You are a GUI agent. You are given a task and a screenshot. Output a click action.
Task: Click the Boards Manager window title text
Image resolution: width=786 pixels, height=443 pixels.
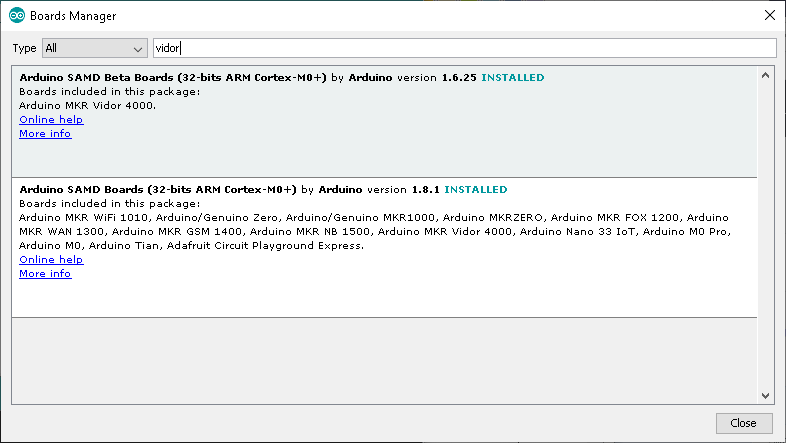[73, 16]
